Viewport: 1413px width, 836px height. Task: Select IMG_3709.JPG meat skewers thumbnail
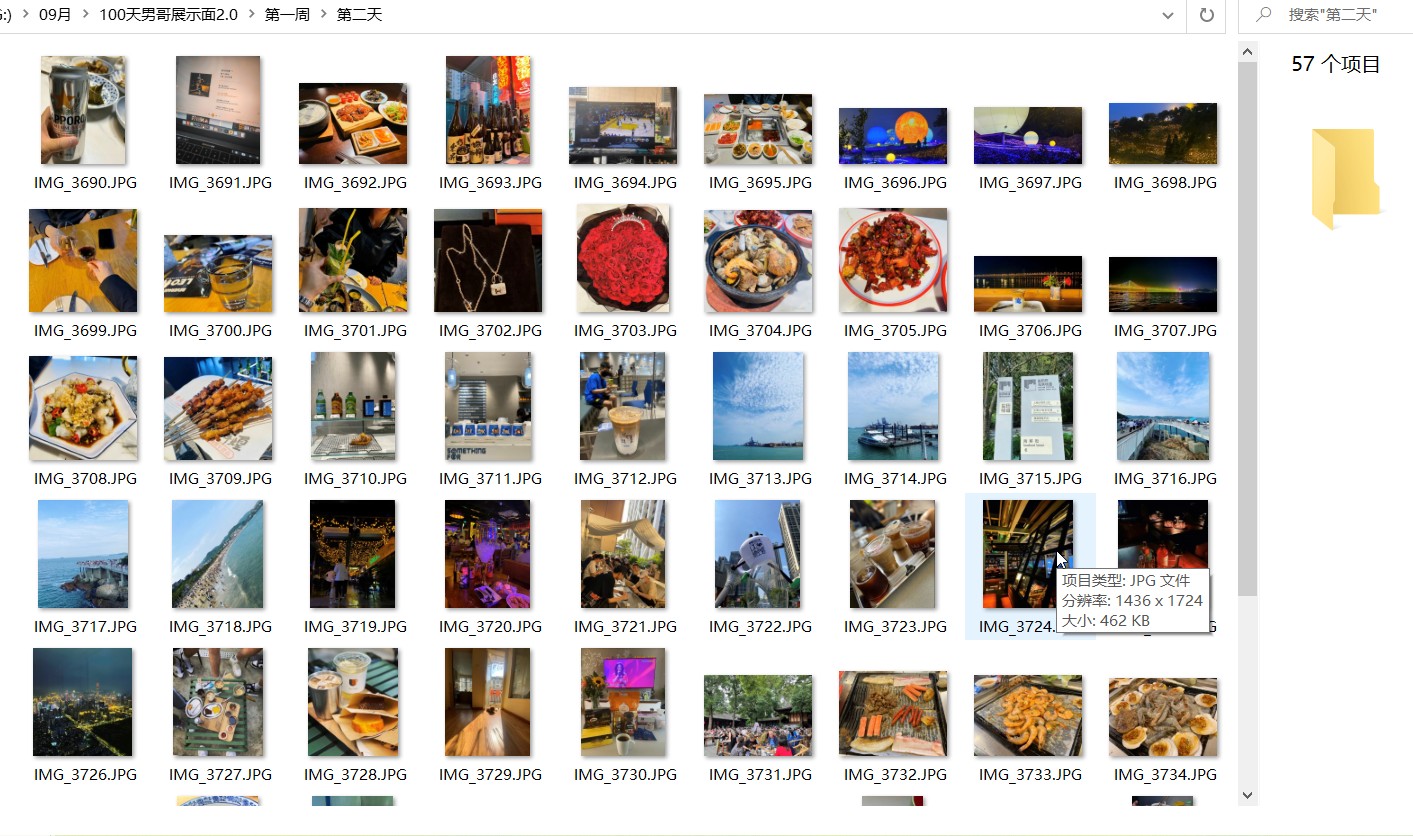pos(218,408)
